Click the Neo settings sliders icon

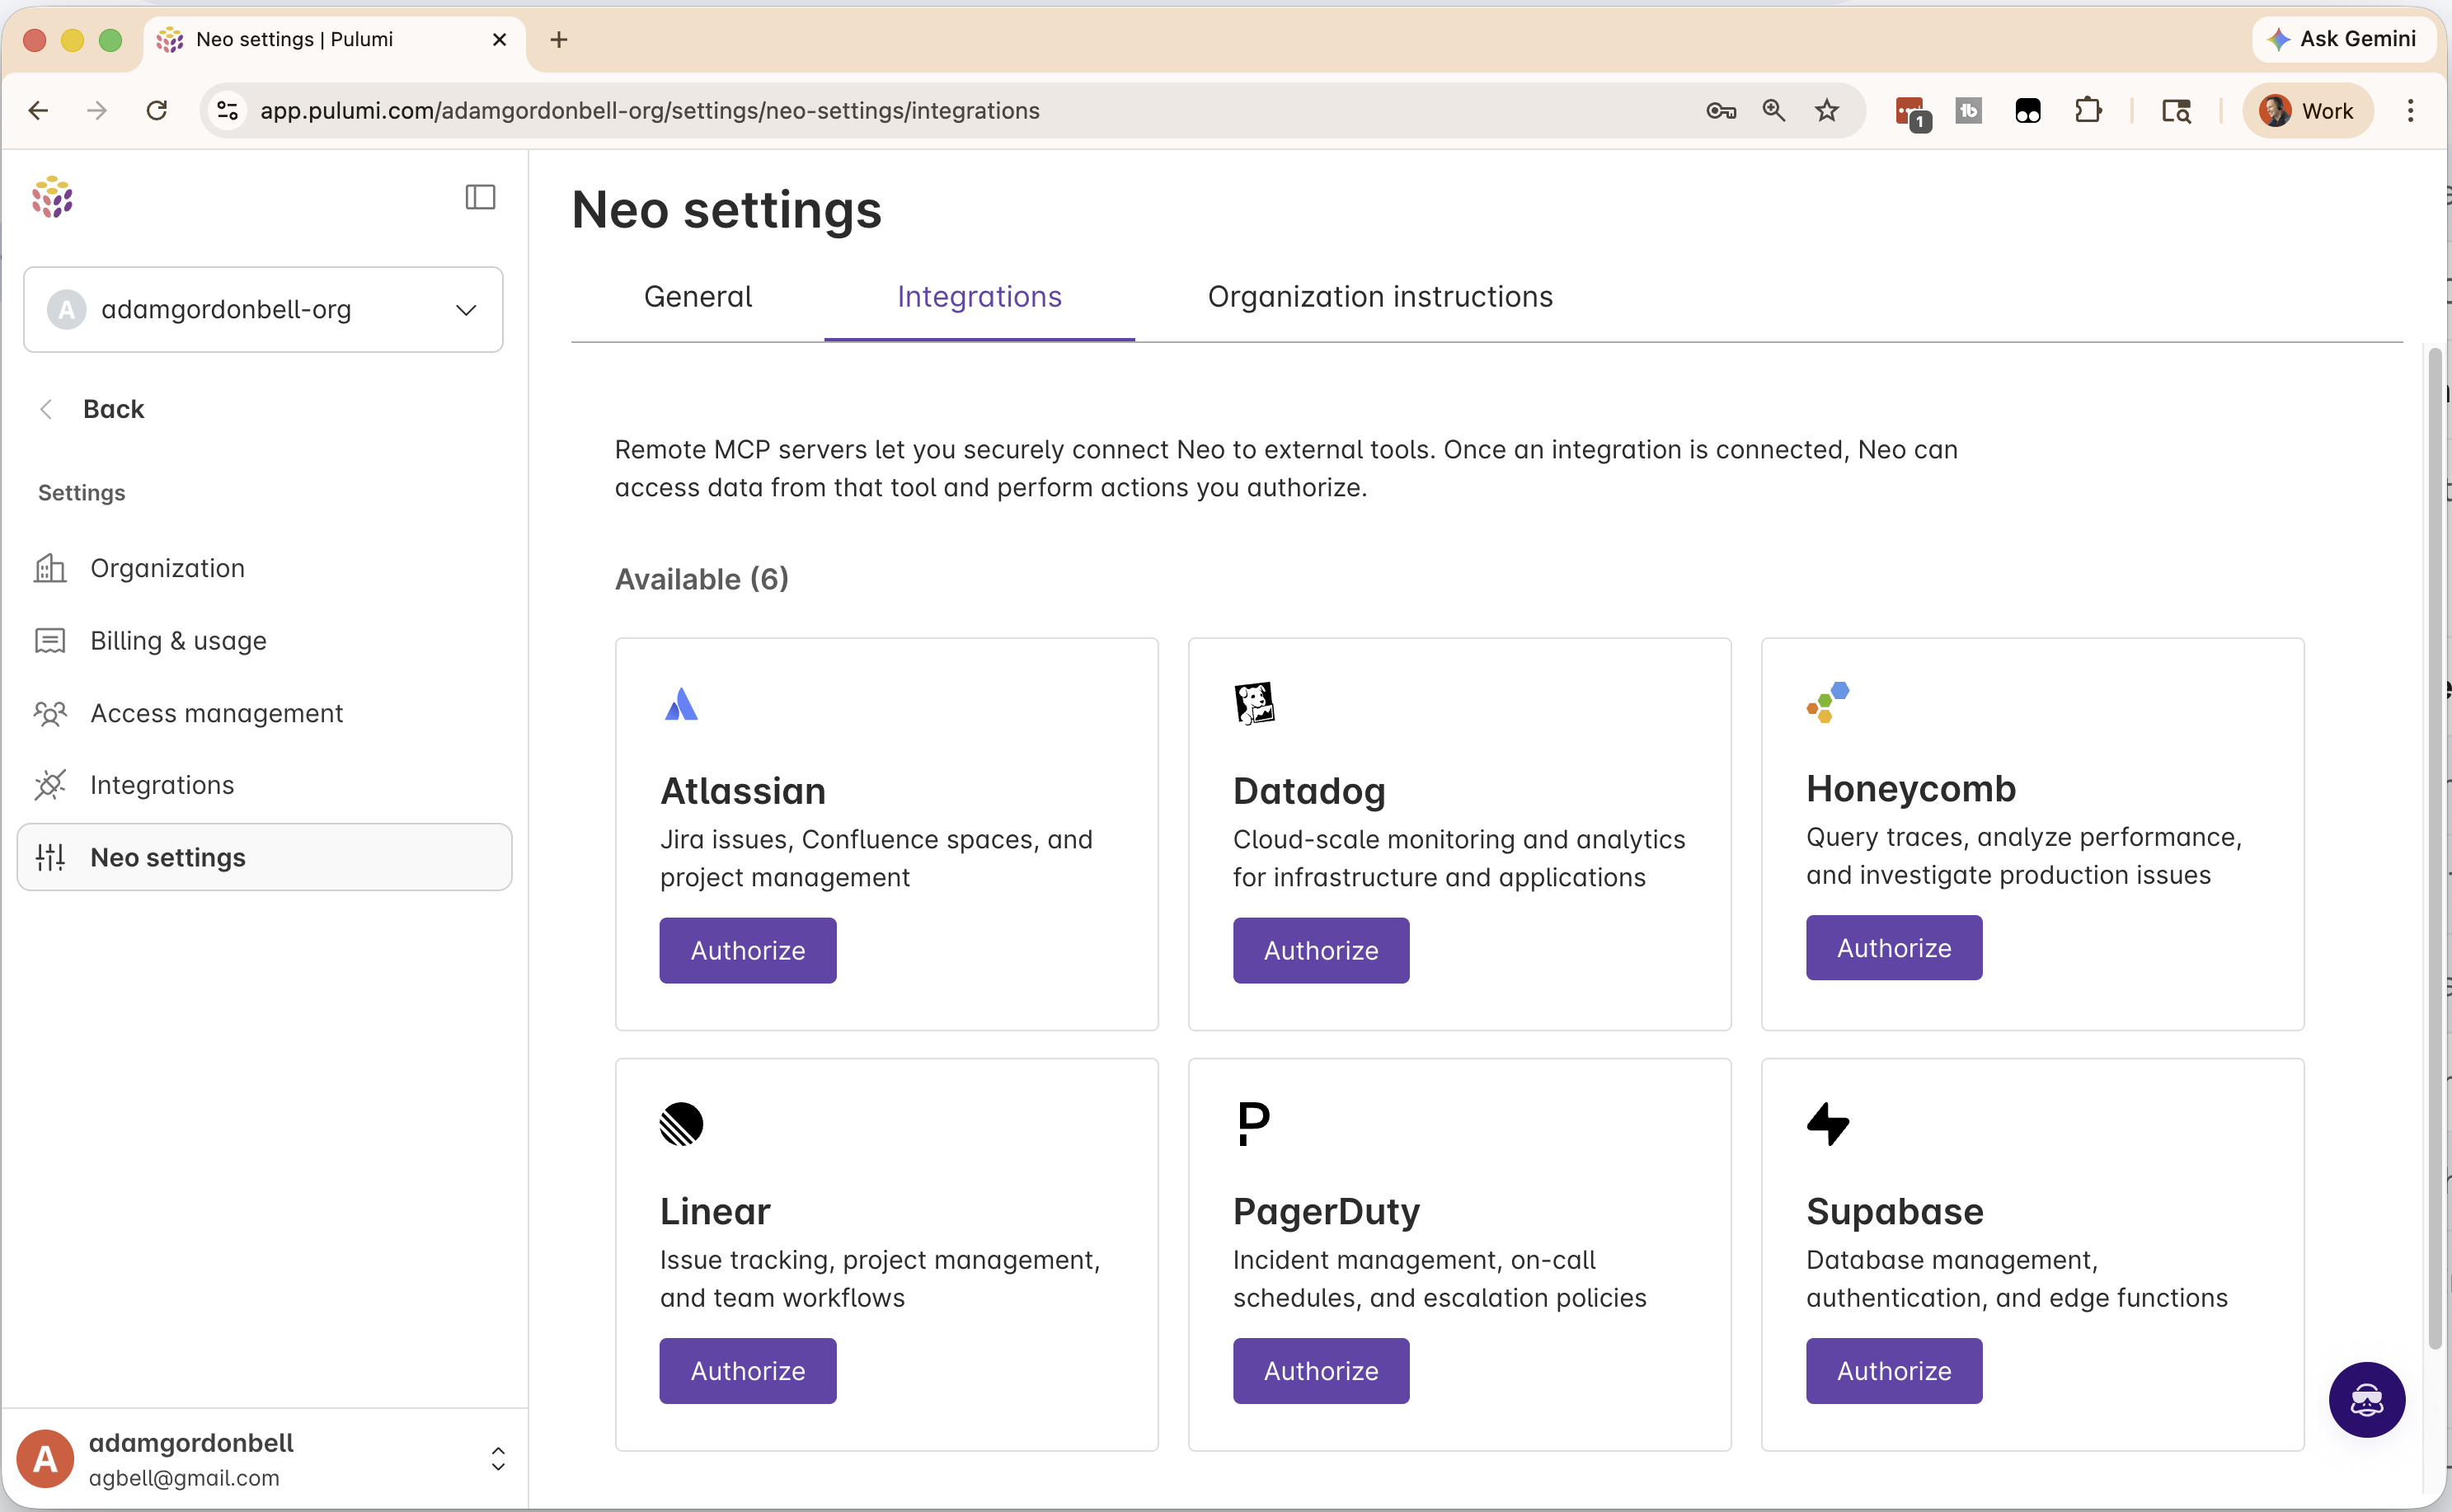[50, 857]
